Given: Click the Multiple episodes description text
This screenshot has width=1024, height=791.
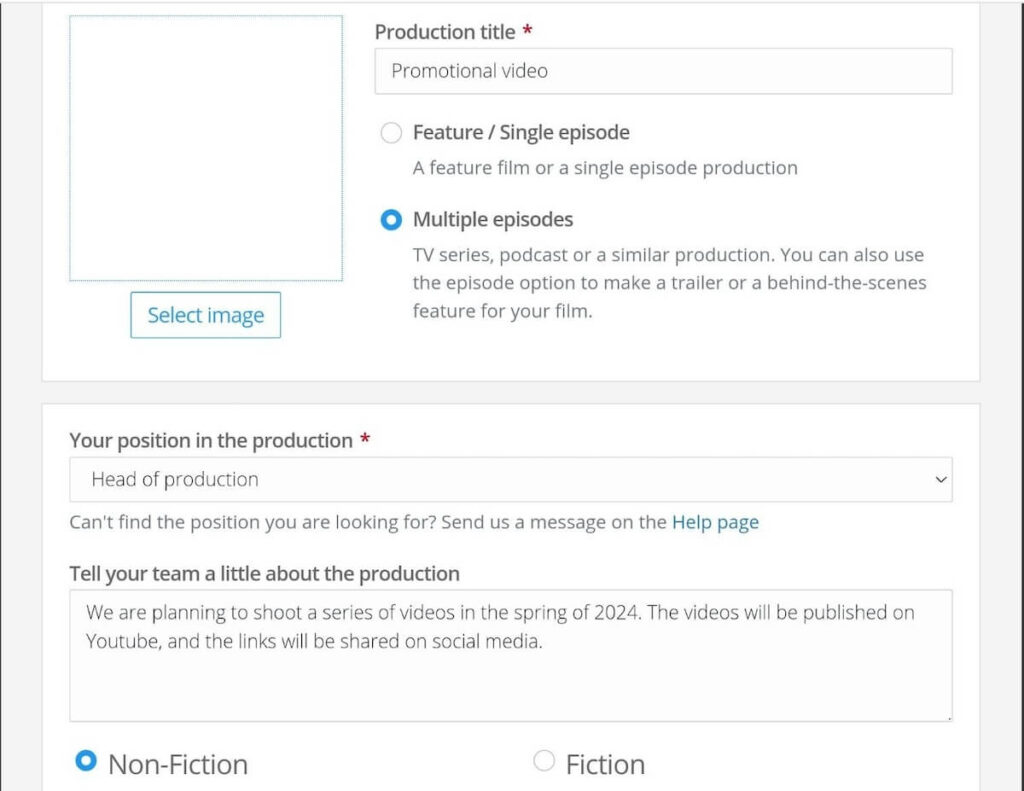Looking at the screenshot, I should pyautogui.click(x=669, y=282).
